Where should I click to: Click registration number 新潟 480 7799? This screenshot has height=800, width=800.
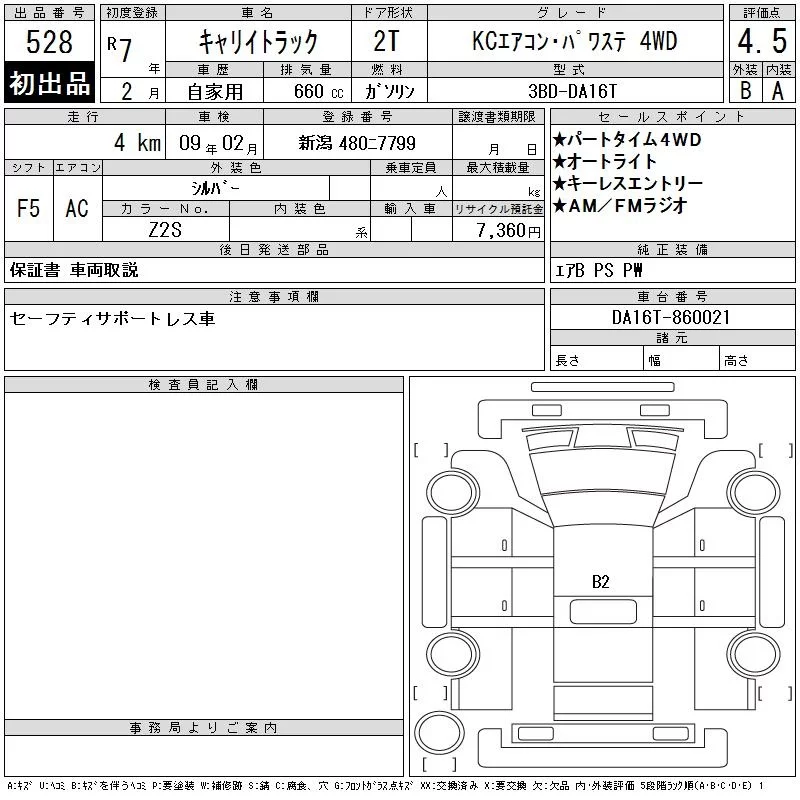357,143
